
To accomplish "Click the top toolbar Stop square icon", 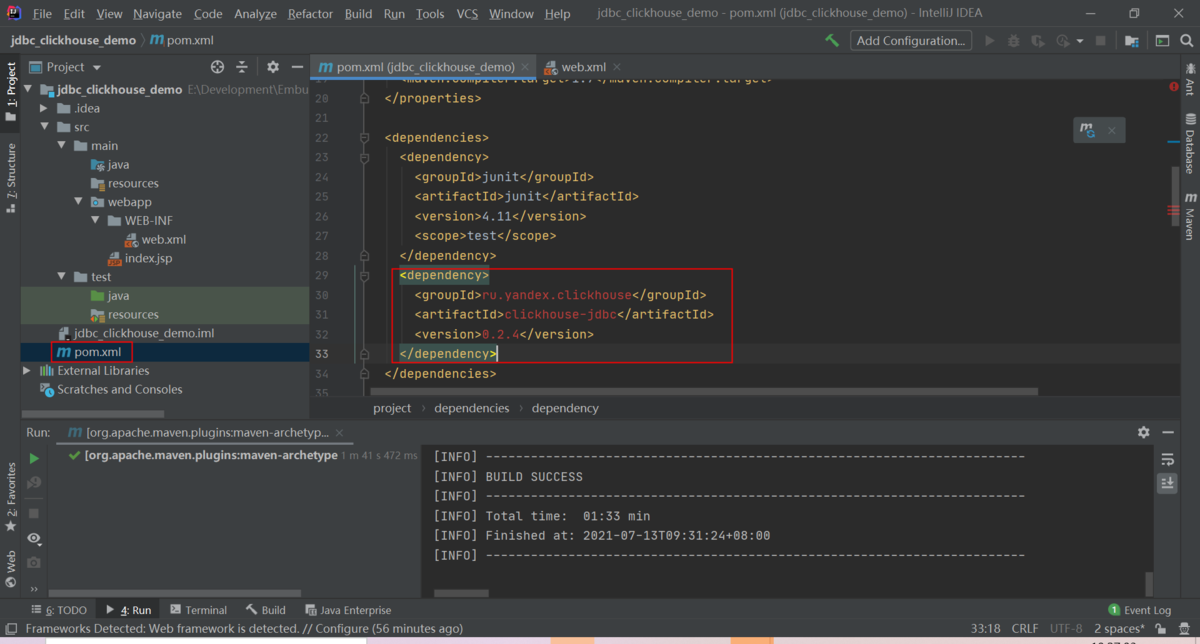I will point(1101,41).
